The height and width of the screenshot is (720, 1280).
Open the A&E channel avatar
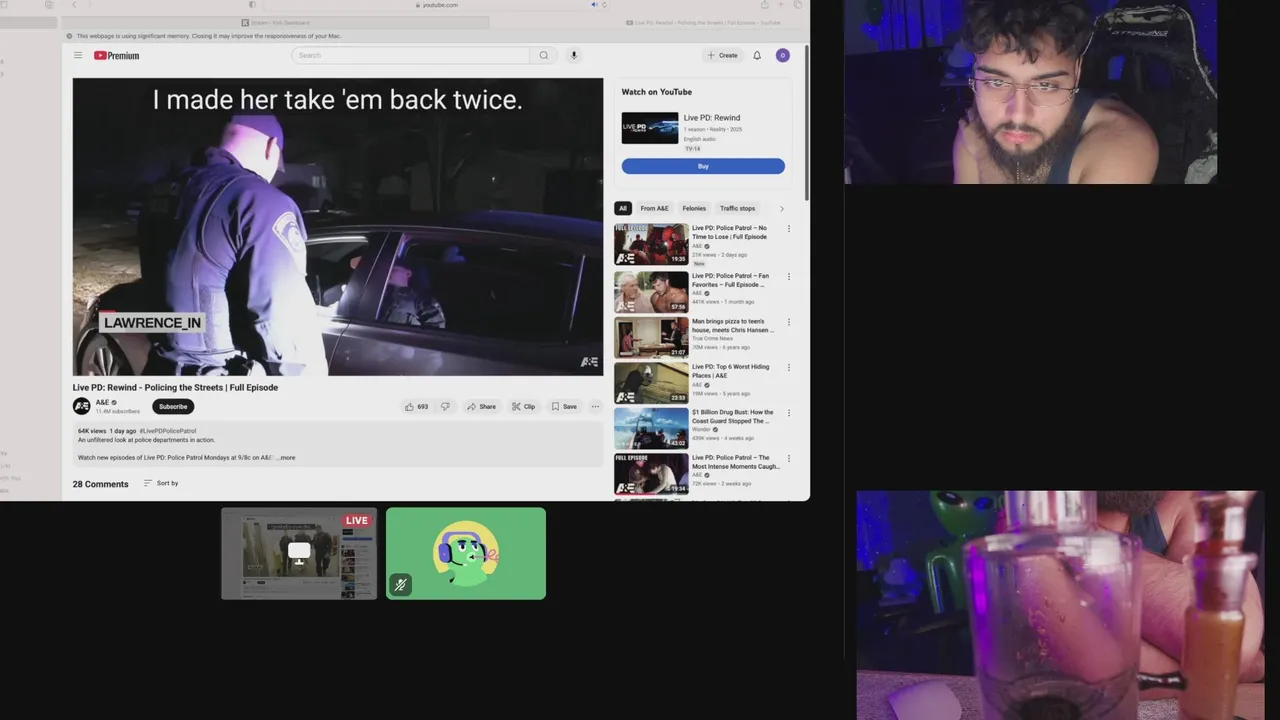[81, 406]
